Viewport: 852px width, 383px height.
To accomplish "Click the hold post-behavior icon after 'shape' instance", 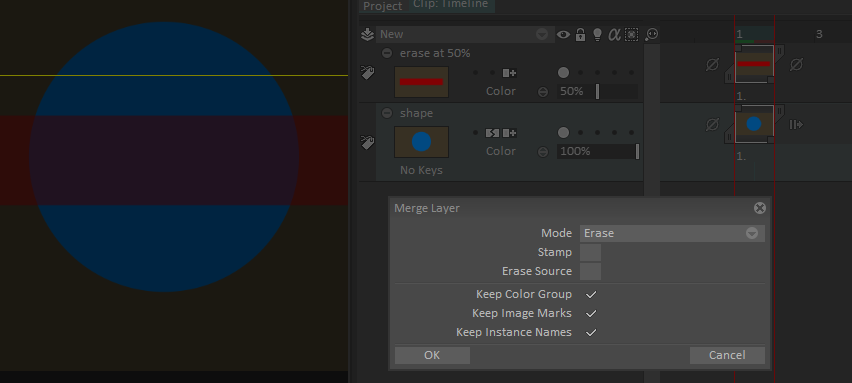I will [x=796, y=125].
